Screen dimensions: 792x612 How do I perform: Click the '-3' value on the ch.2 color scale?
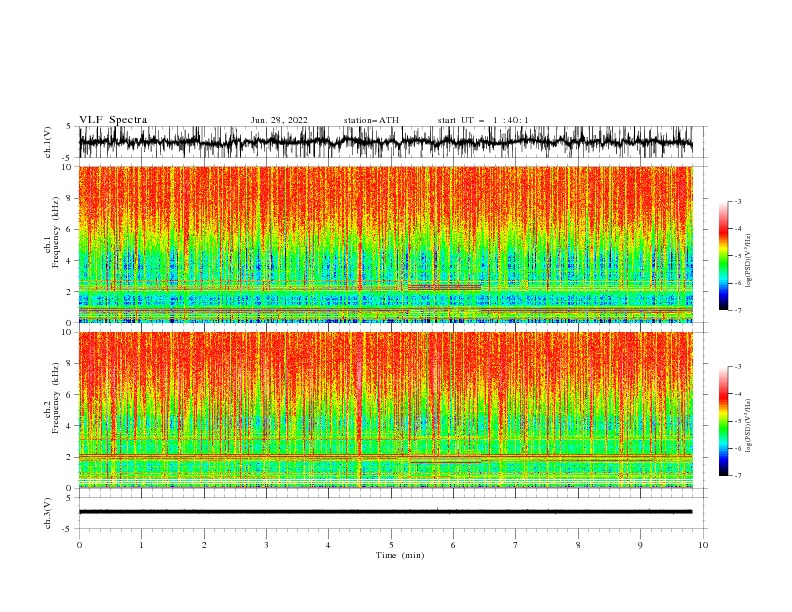[737, 367]
